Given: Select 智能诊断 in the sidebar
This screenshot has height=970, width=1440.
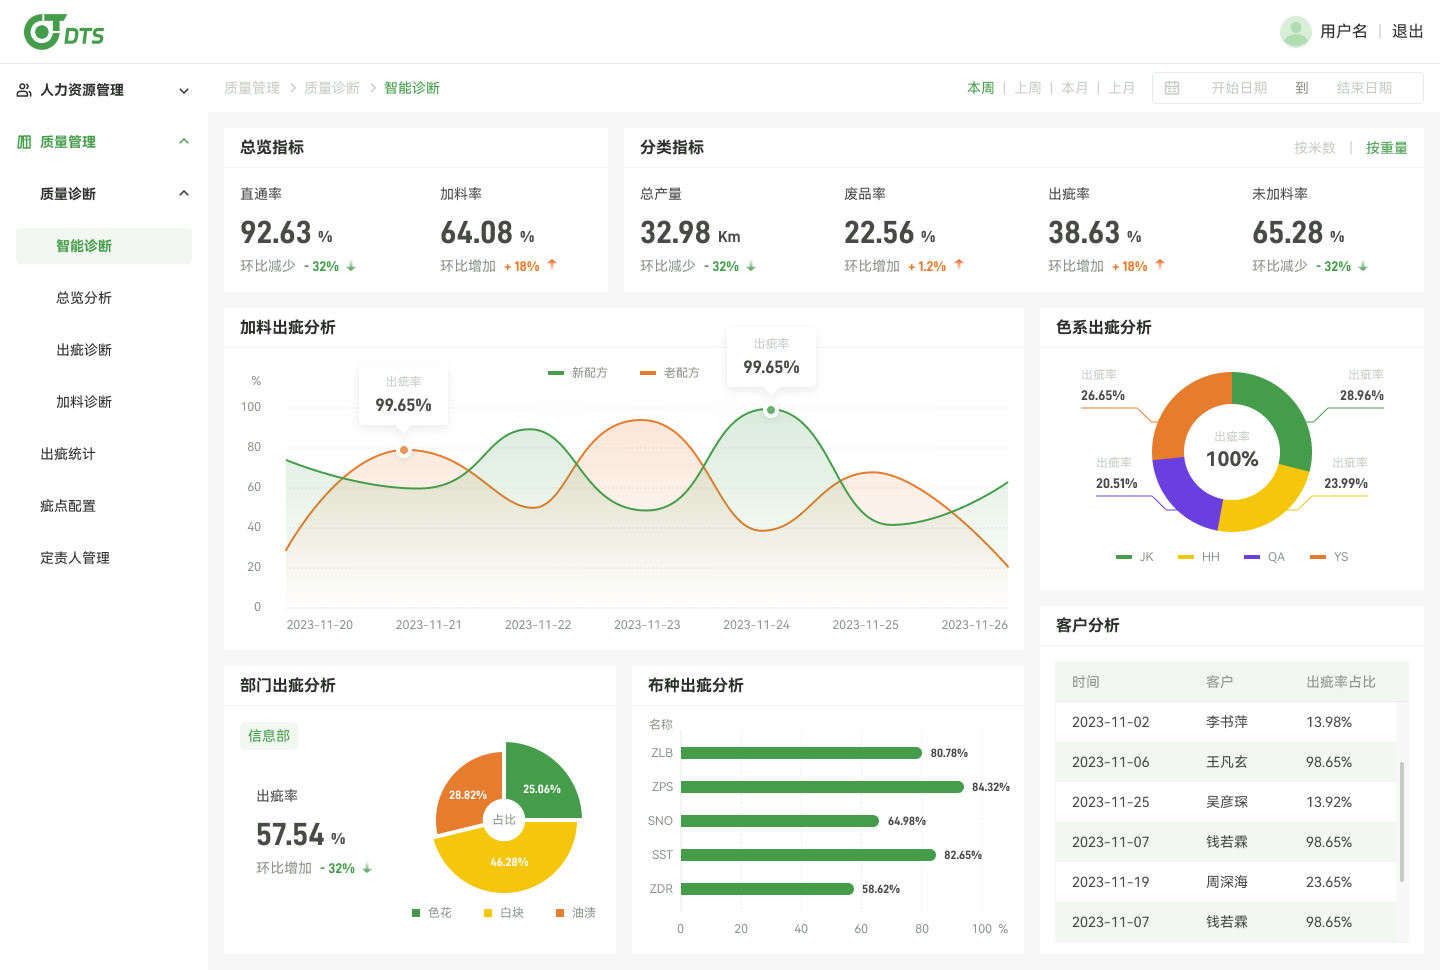Looking at the screenshot, I should (x=104, y=246).
